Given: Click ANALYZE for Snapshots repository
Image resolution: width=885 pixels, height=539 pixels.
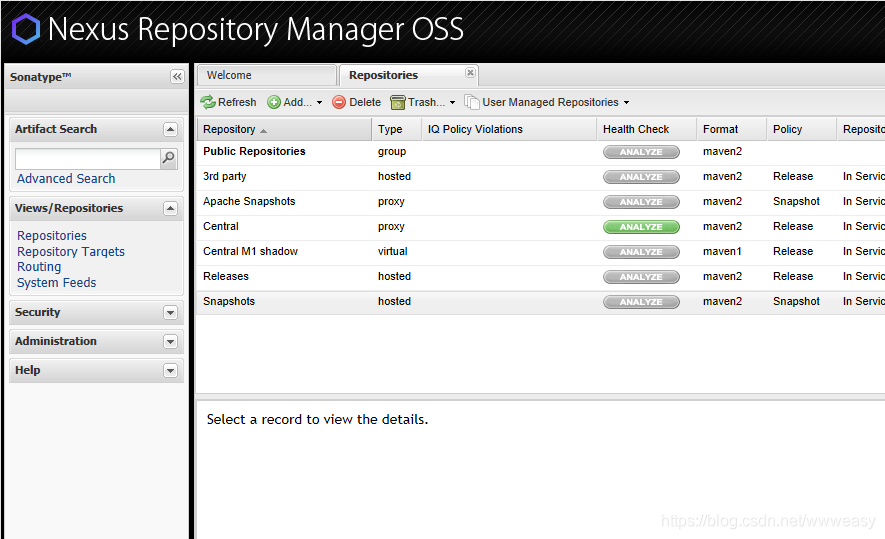Looking at the screenshot, I should [641, 302].
